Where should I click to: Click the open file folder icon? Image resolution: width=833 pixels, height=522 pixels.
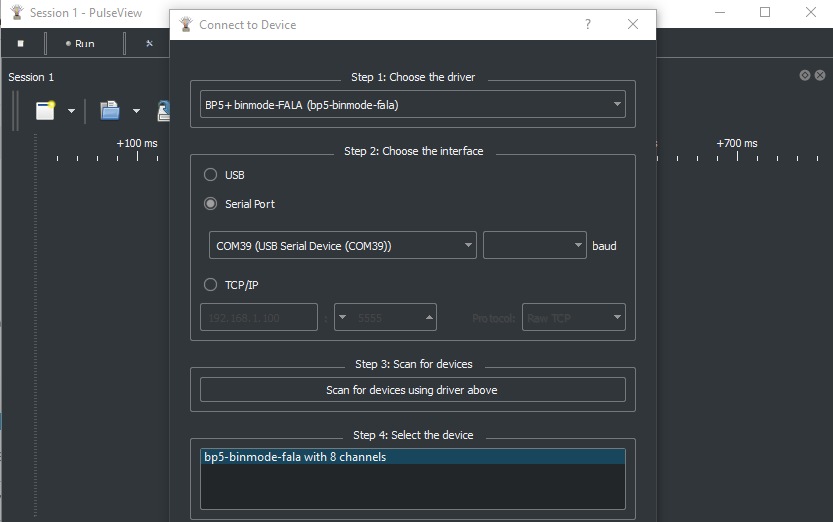[x=110, y=110]
